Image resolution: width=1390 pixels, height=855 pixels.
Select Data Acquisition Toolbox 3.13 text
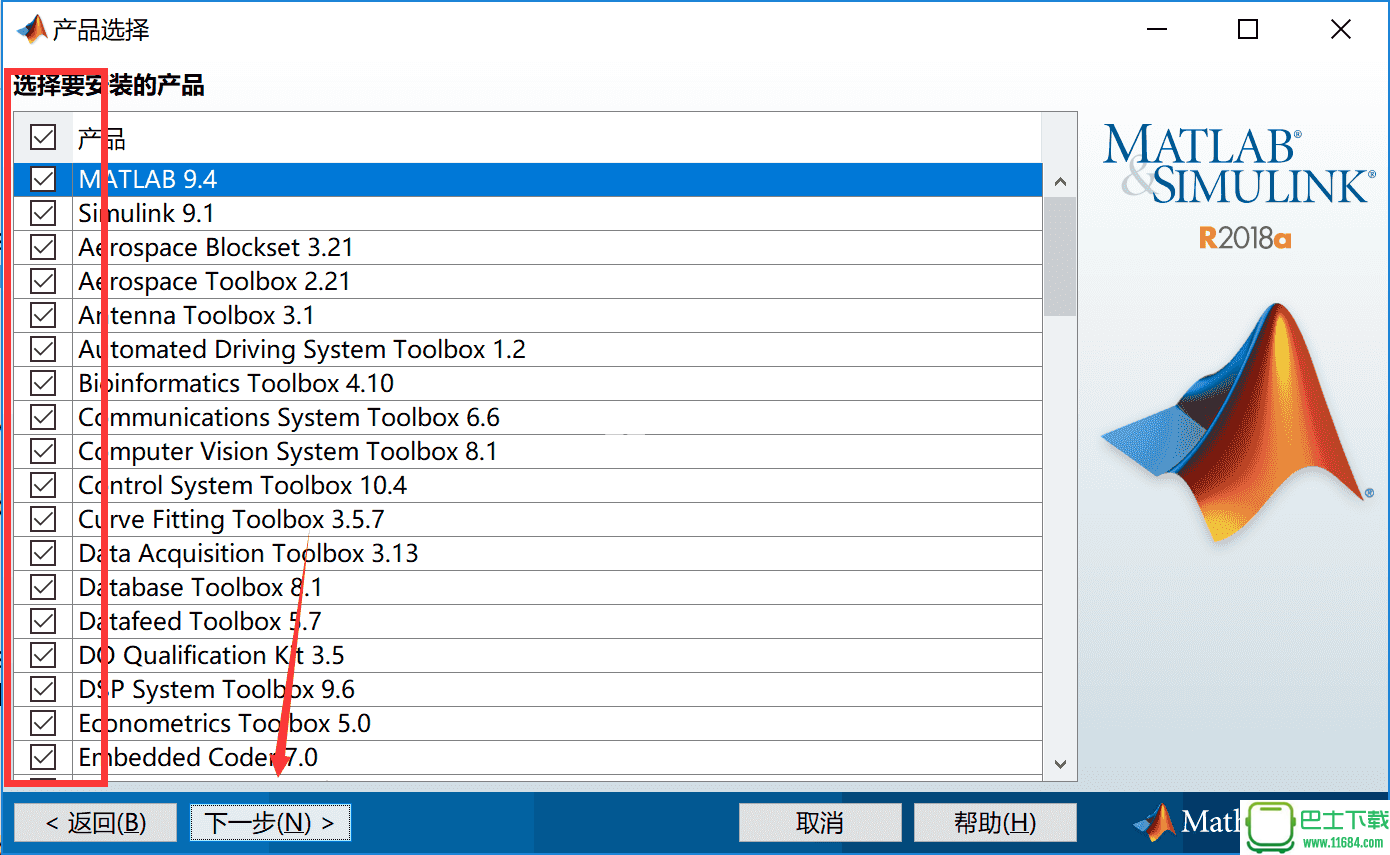[x=248, y=553]
